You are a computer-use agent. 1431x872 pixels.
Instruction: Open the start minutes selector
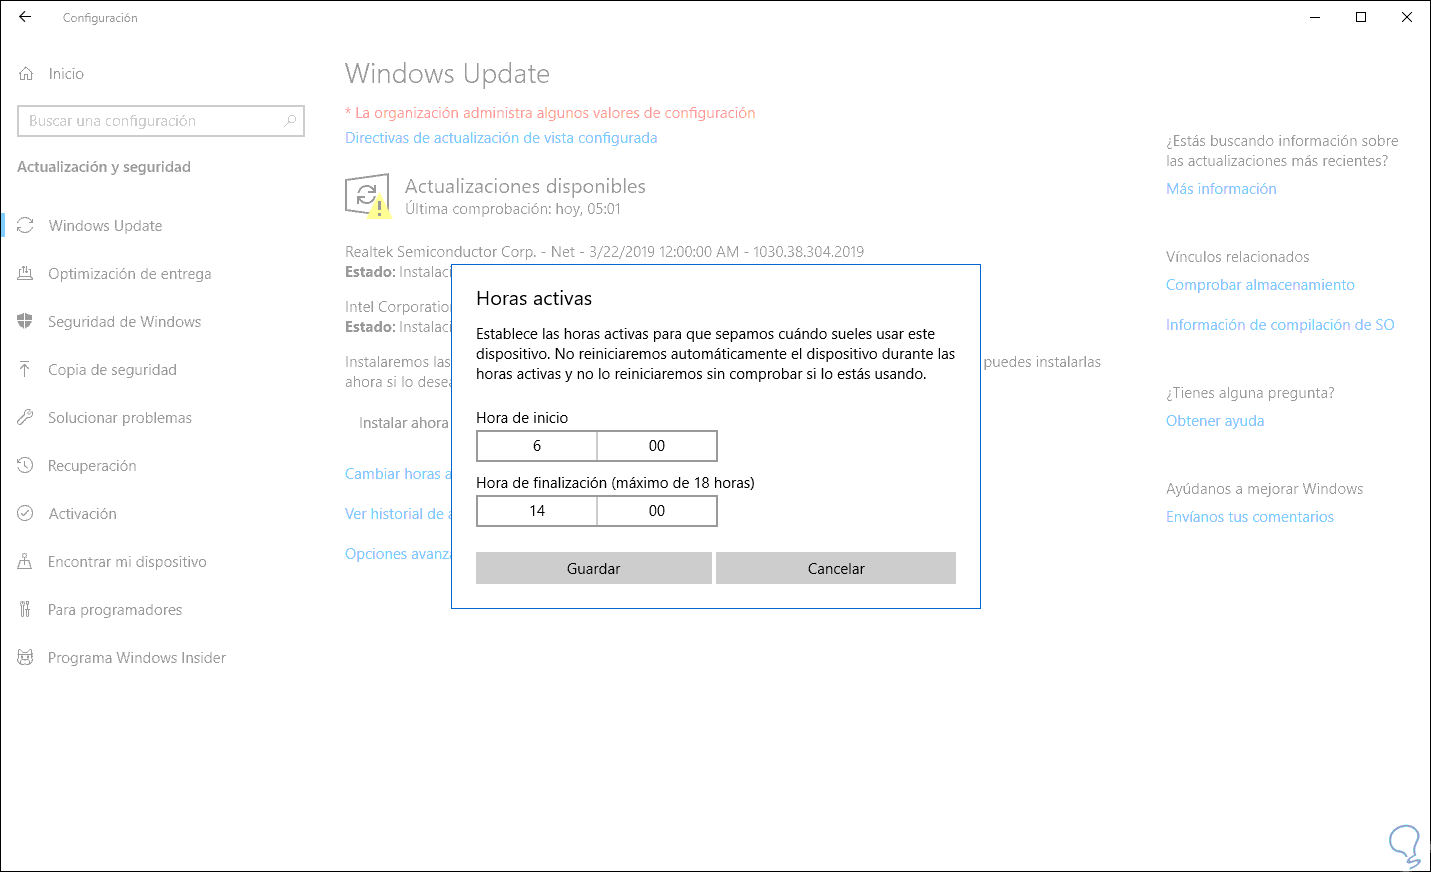tap(657, 446)
